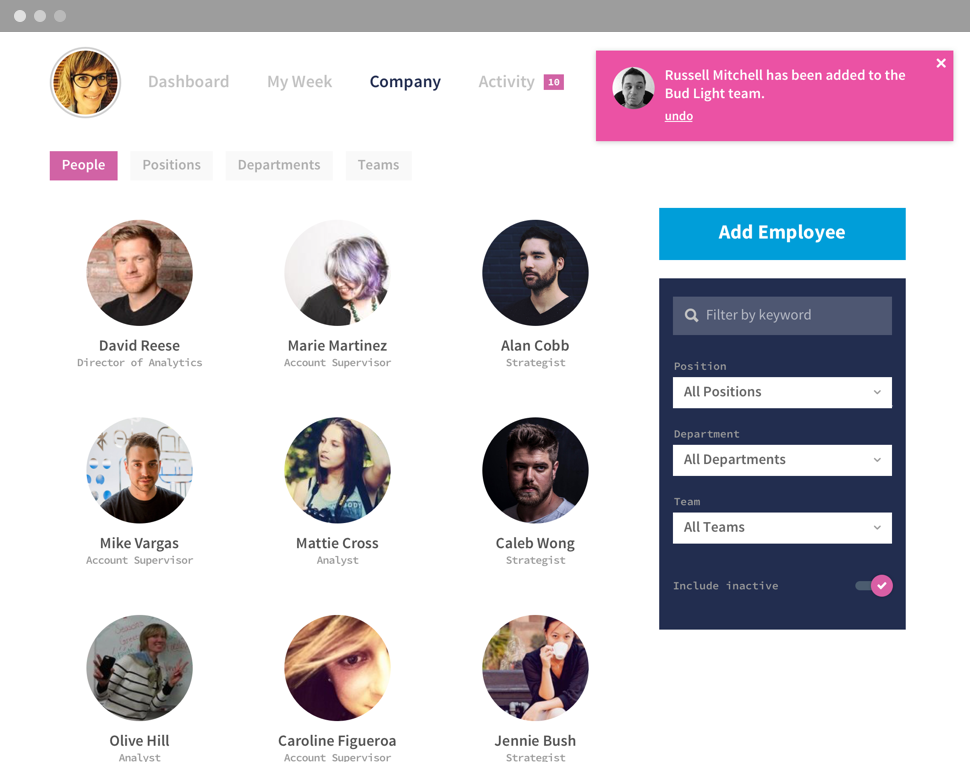Click the undo link in notification
This screenshot has height=762, width=970.
(x=679, y=116)
